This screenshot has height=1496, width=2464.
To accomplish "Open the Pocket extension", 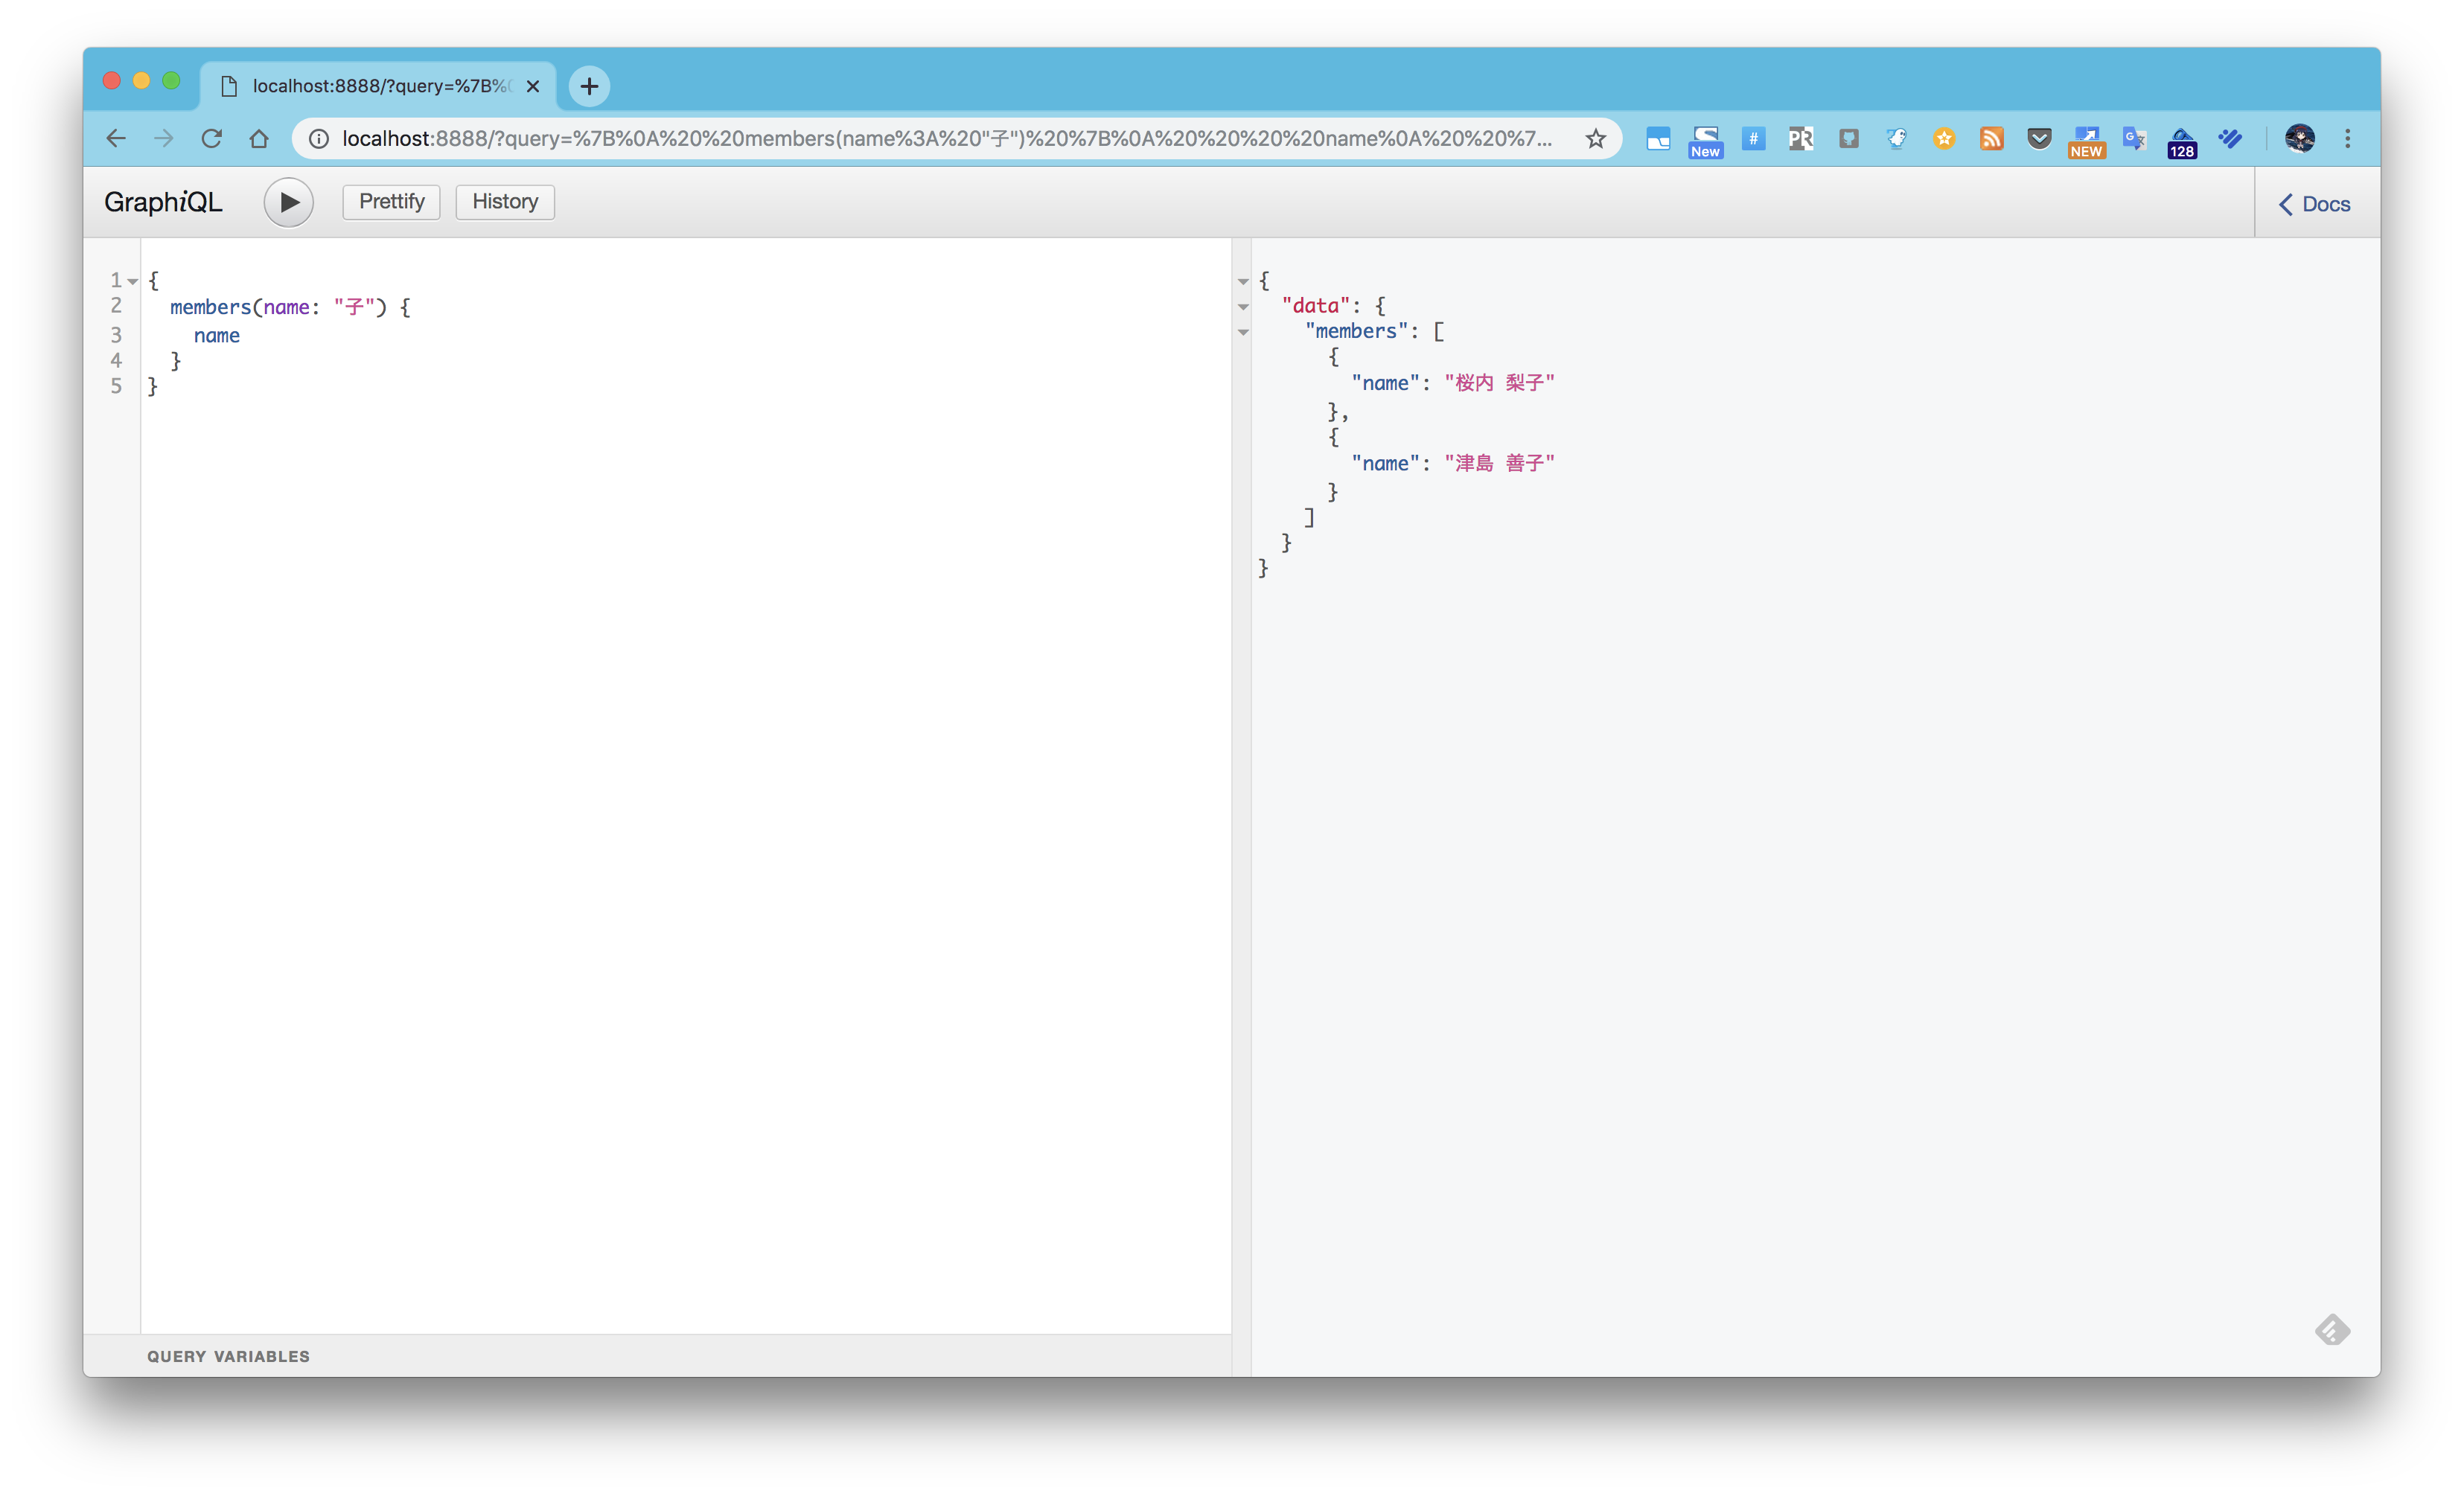I will point(2039,139).
